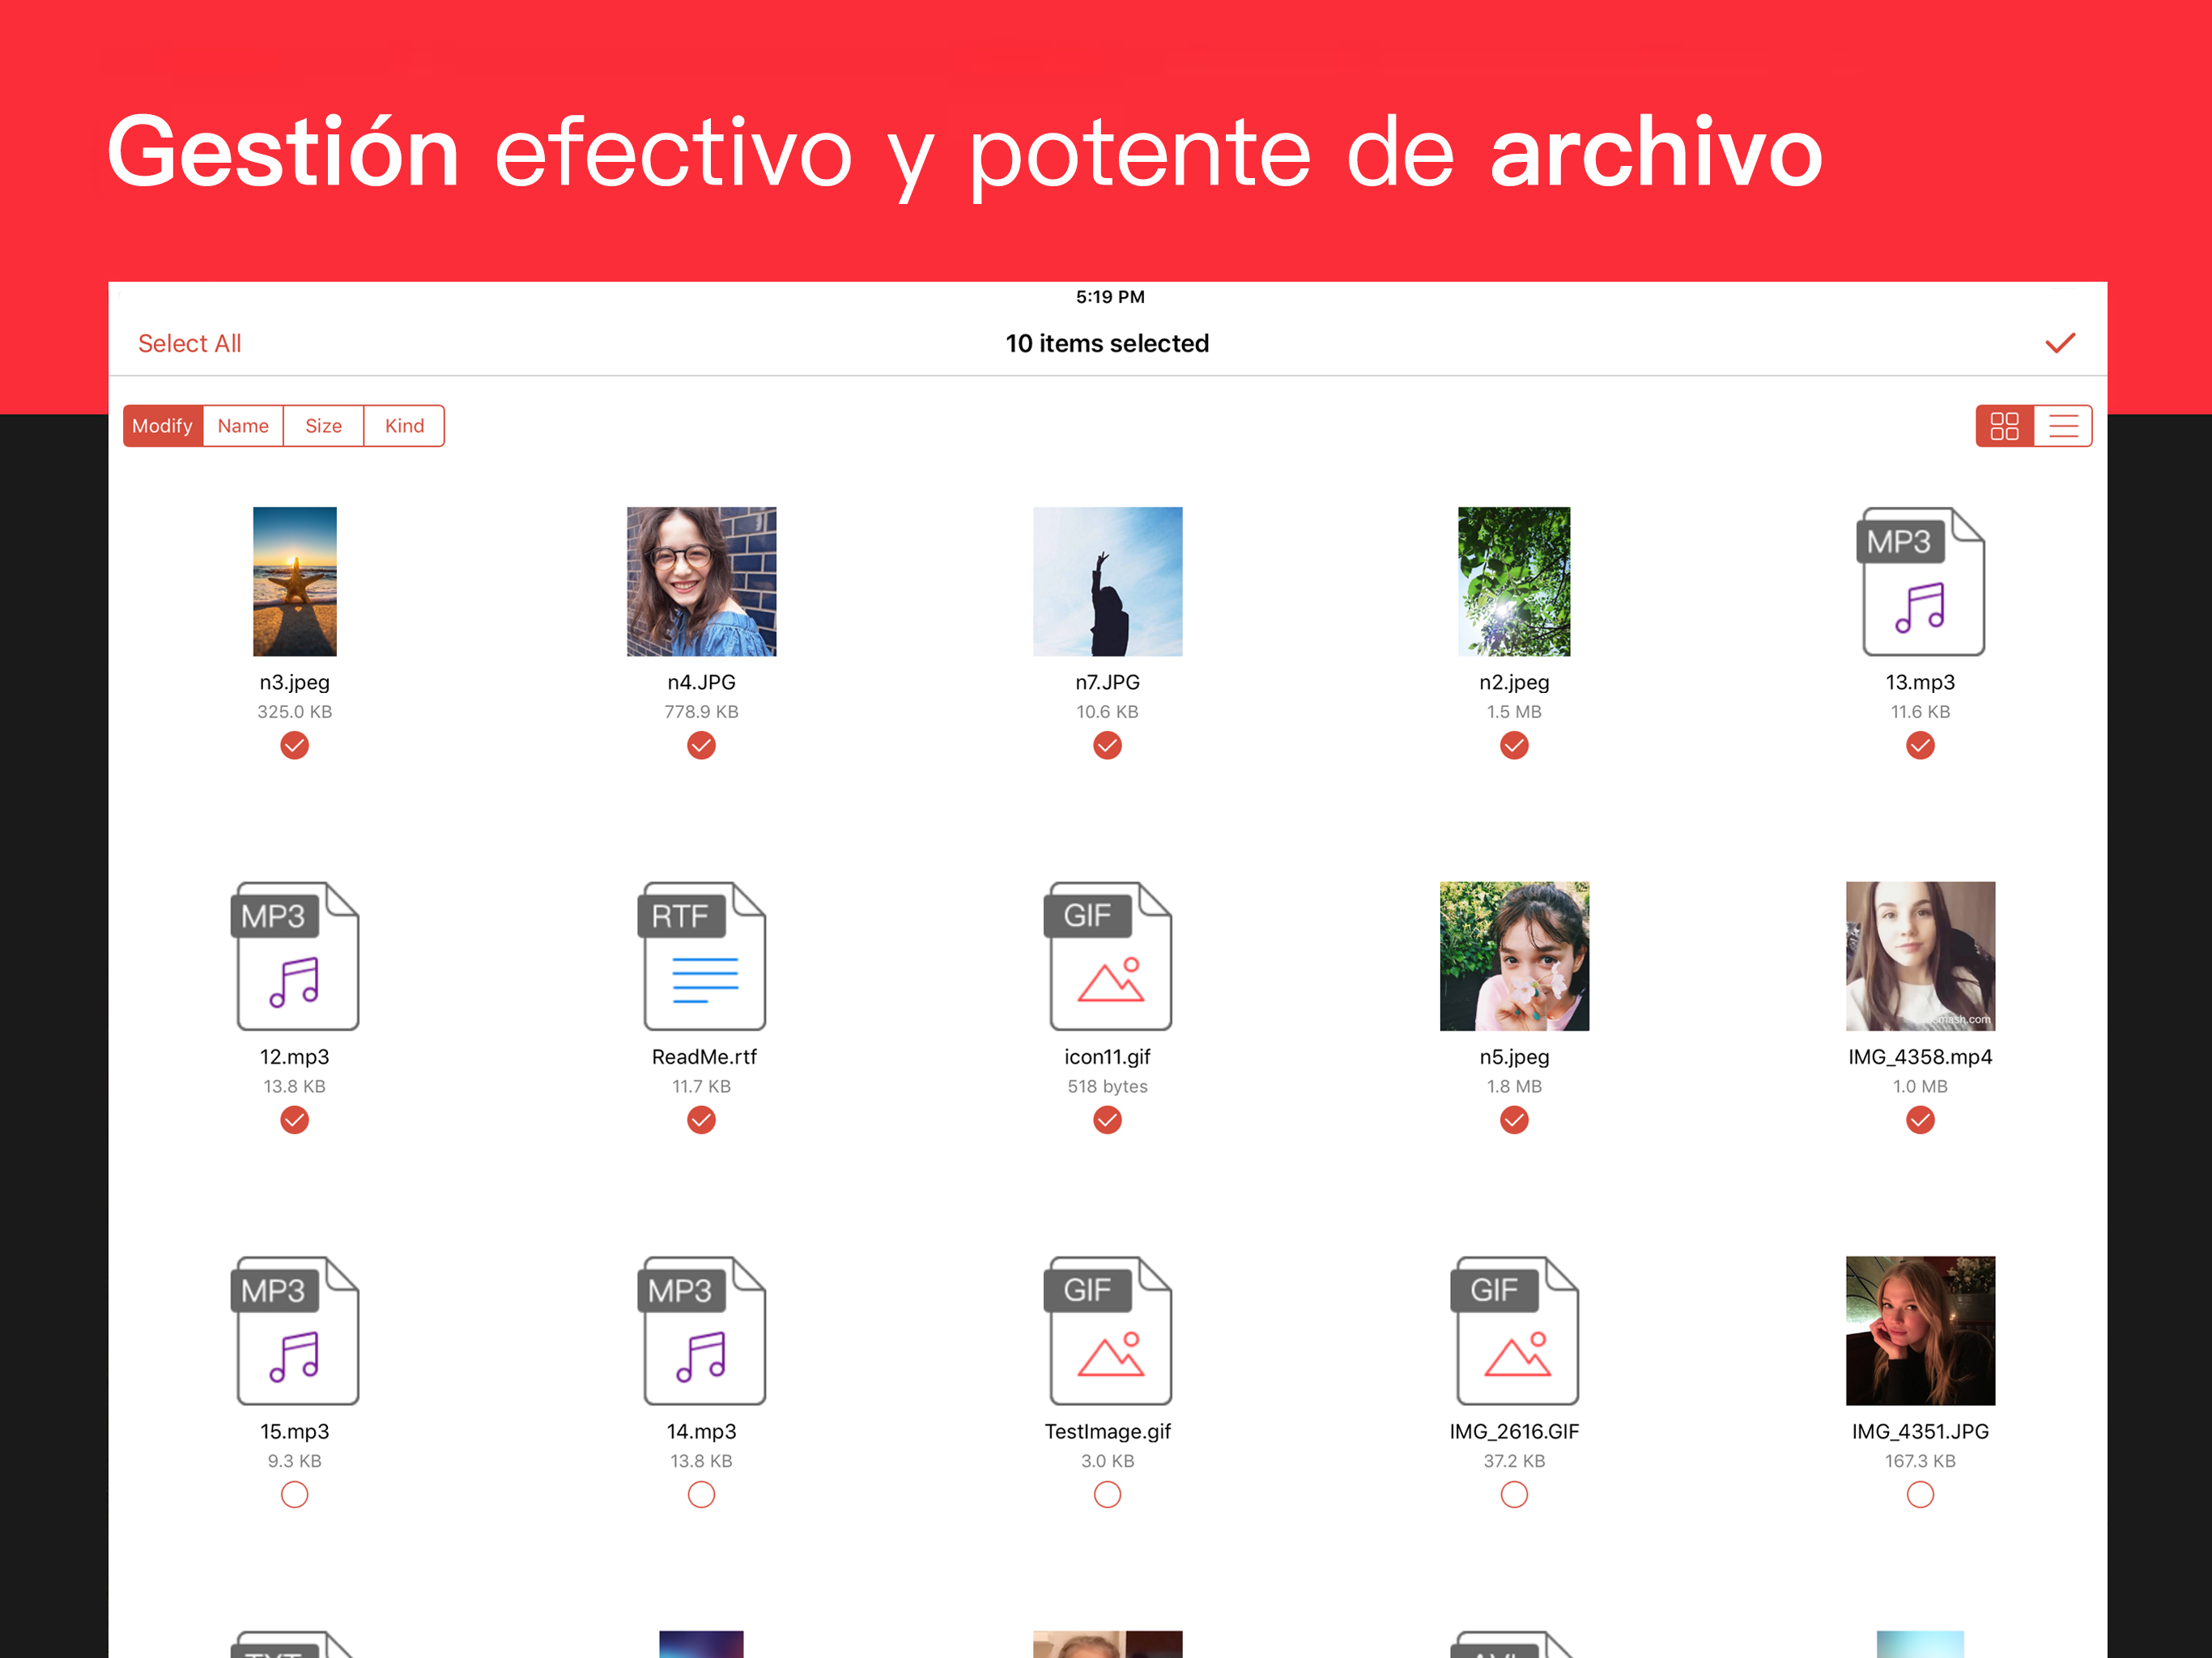Viewport: 2212px width, 1658px height.
Task: Click the "37.2 KB" size label
Action: [1515, 1461]
